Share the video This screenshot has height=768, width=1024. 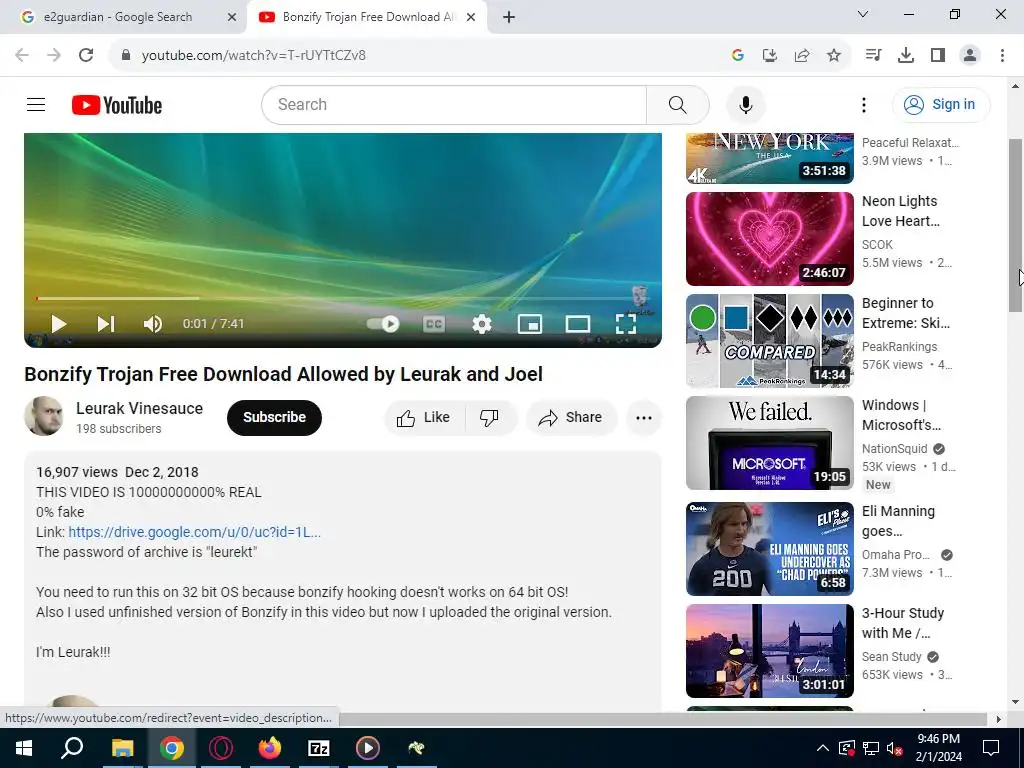(571, 418)
